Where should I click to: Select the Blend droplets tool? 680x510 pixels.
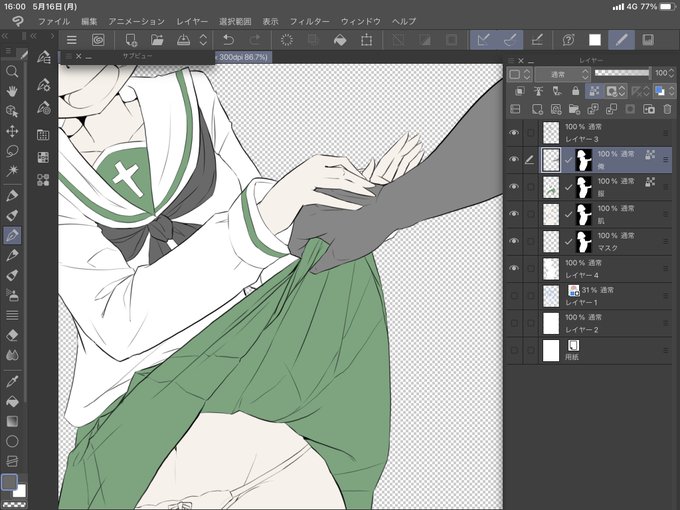(x=12, y=355)
